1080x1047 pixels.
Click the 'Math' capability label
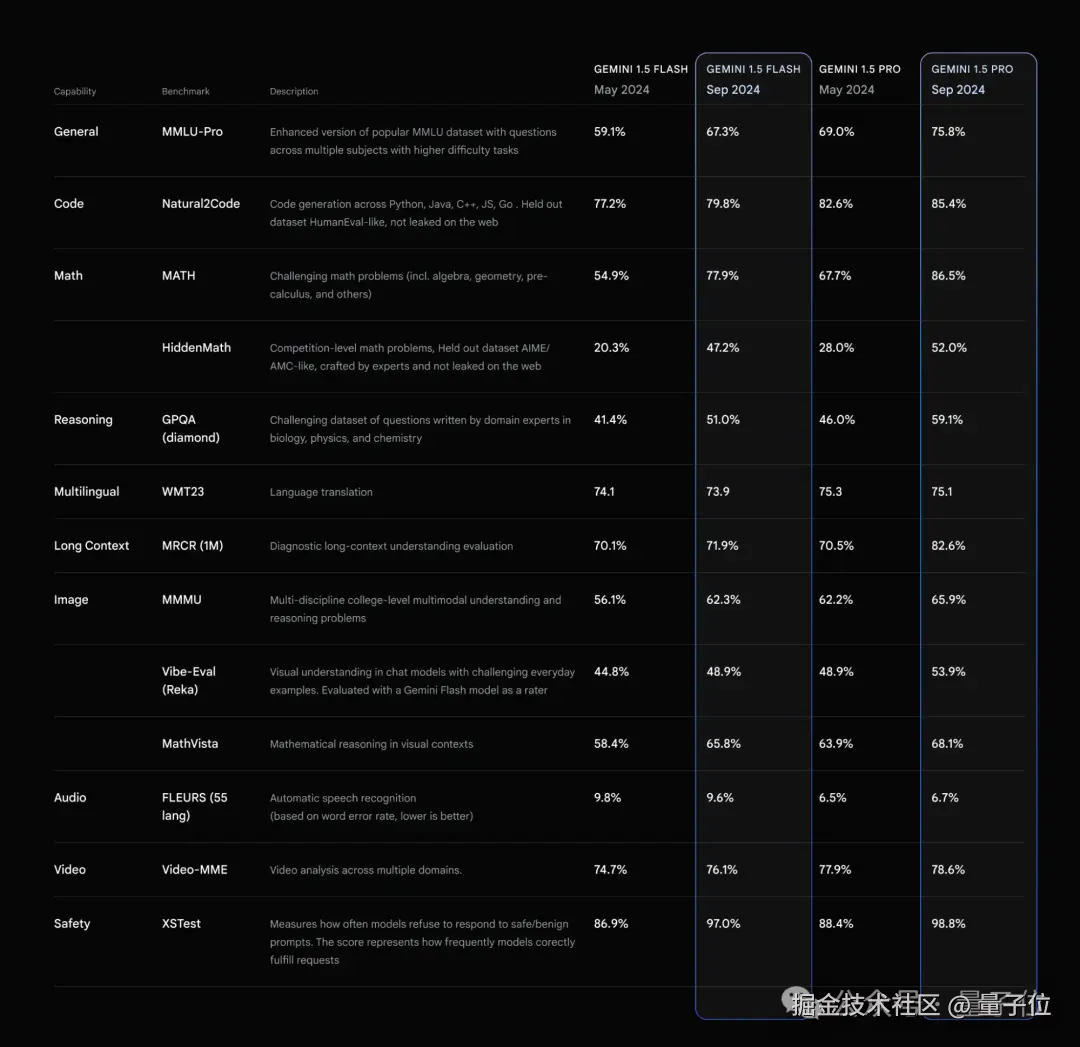tap(68, 276)
